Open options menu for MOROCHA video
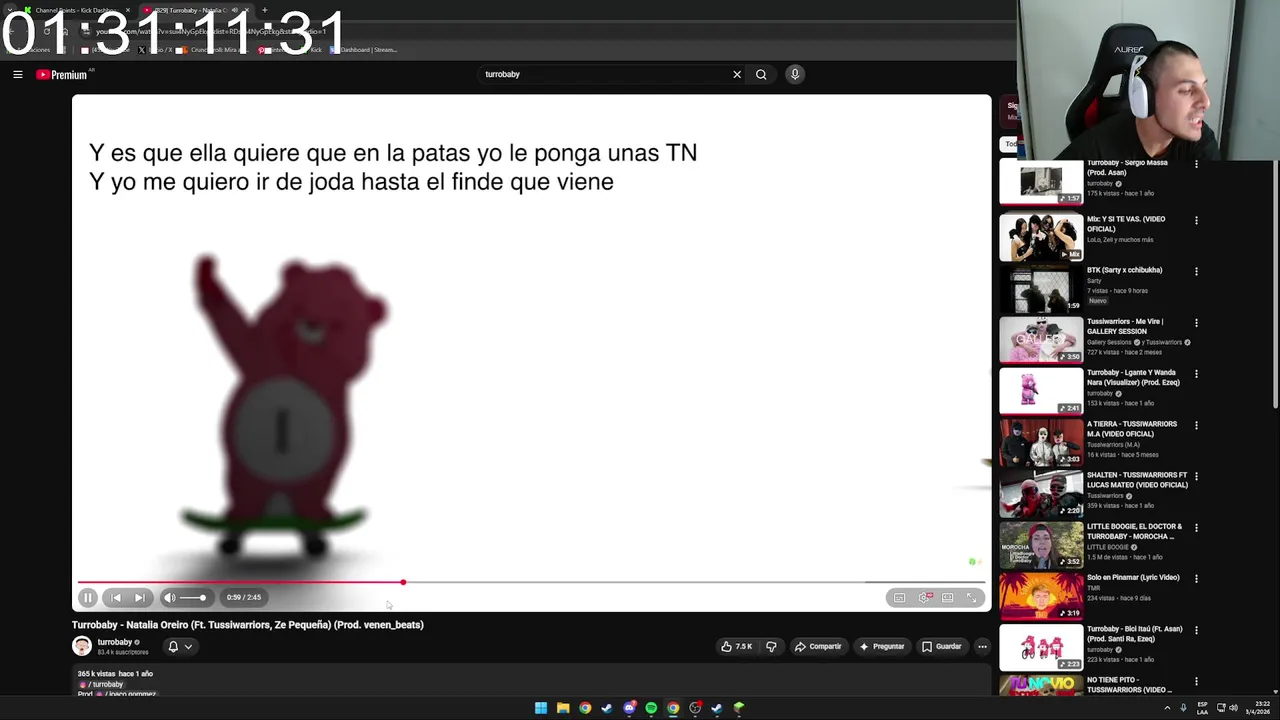Image resolution: width=1280 pixels, height=720 pixels. point(1196,528)
